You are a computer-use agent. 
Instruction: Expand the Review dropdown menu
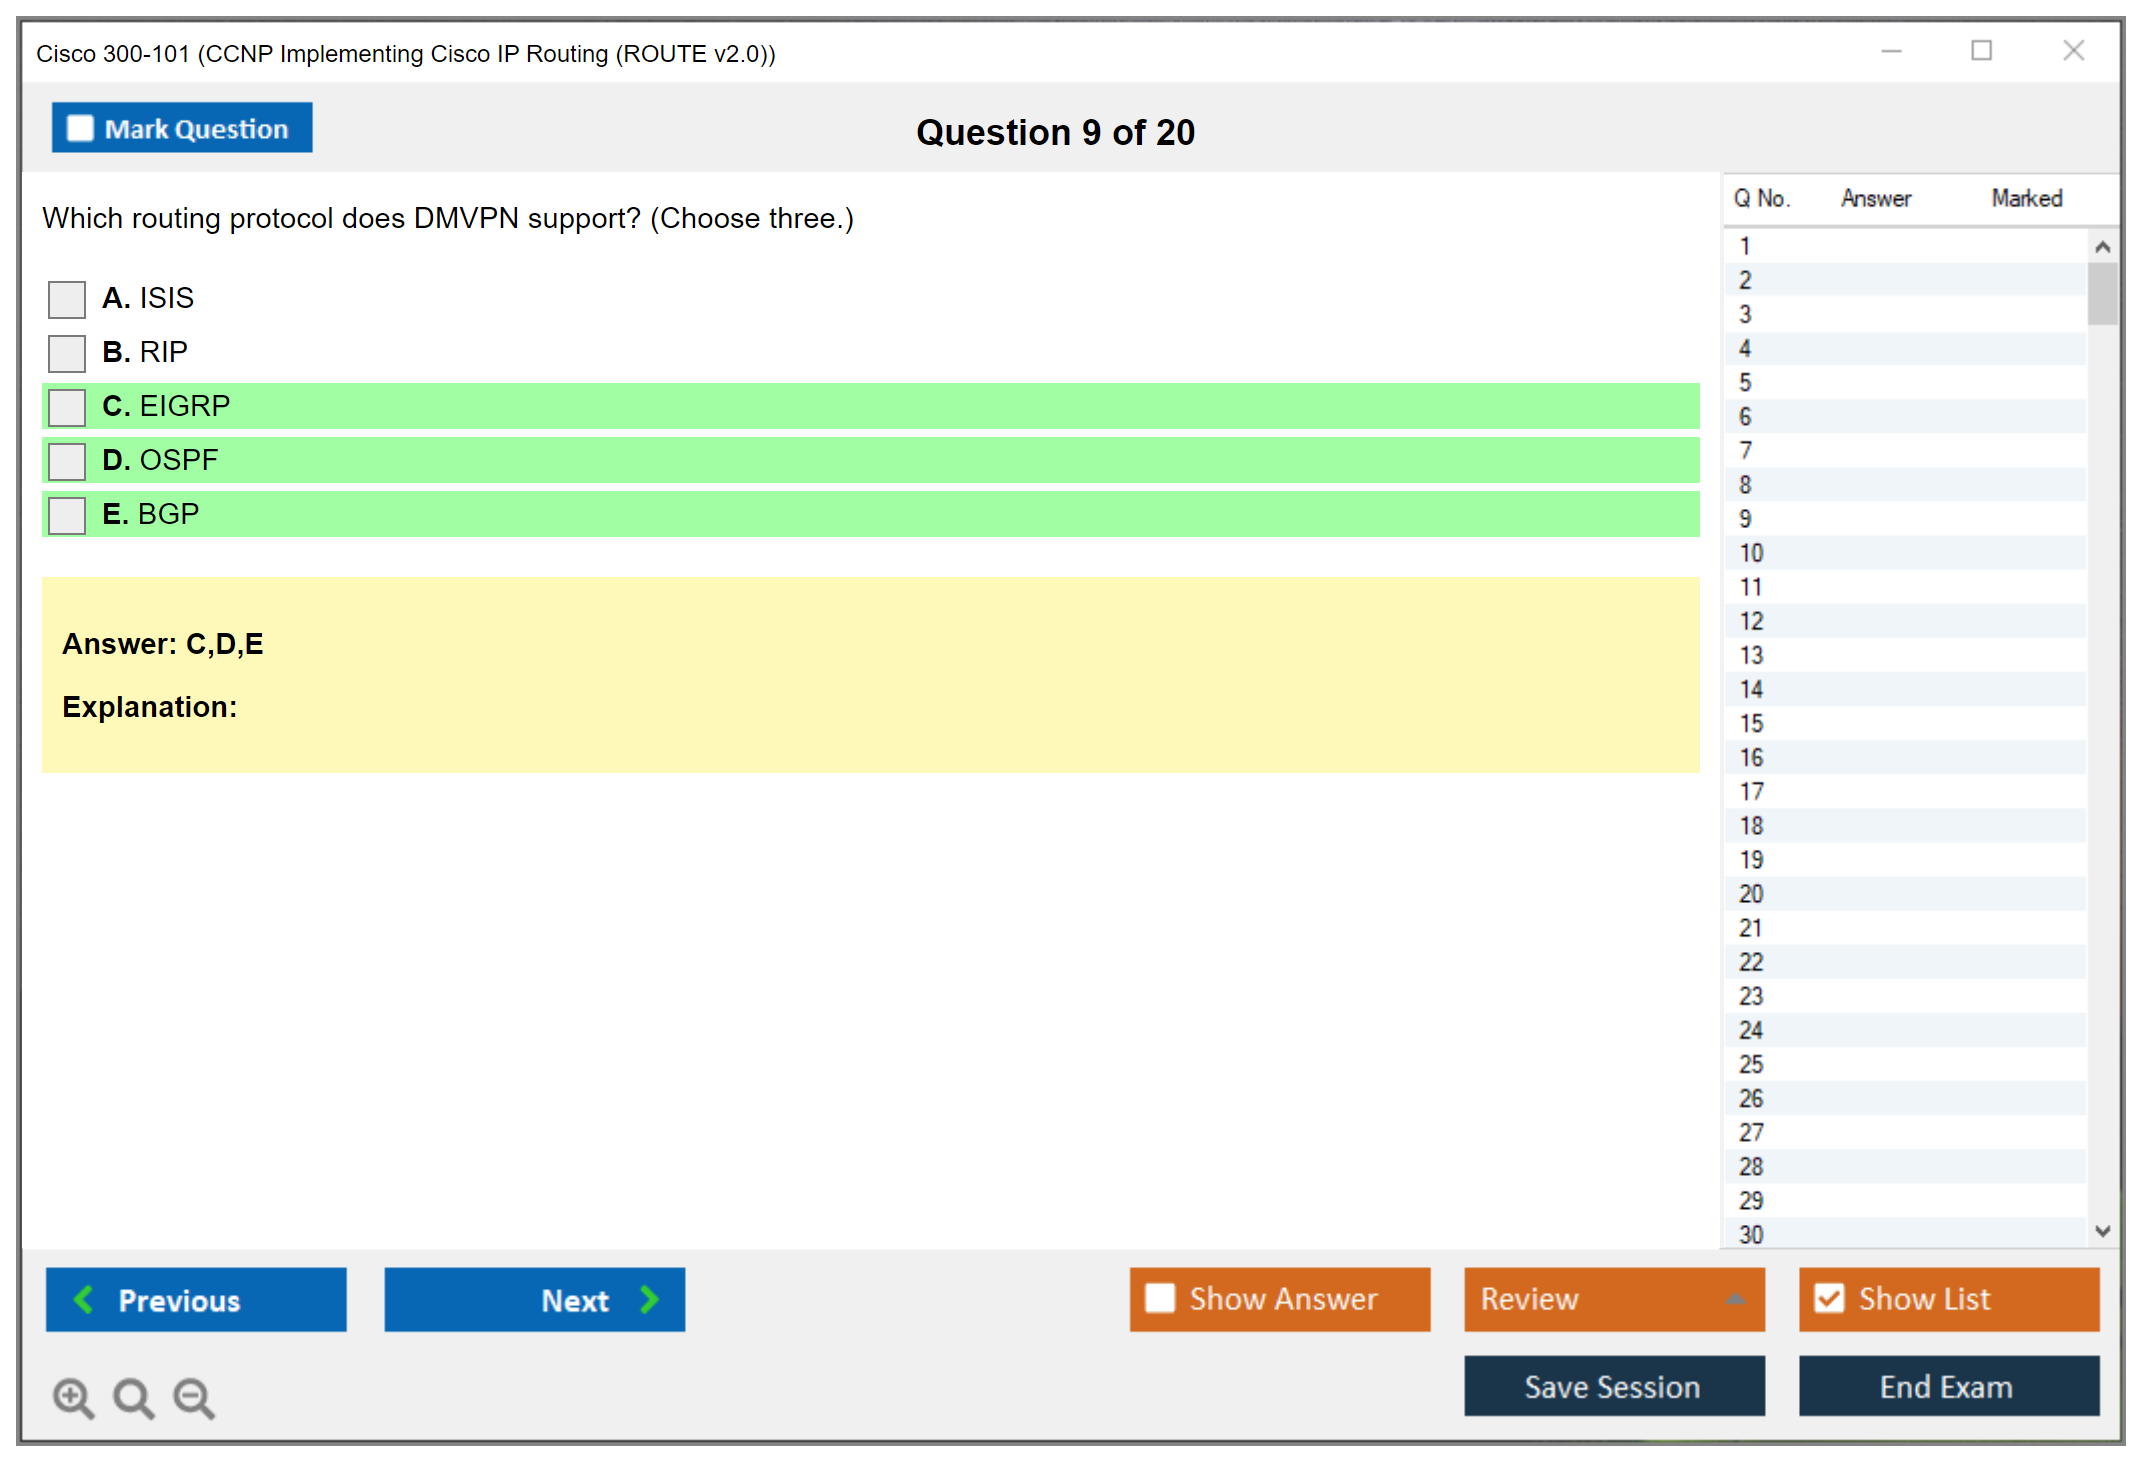(x=1735, y=1299)
